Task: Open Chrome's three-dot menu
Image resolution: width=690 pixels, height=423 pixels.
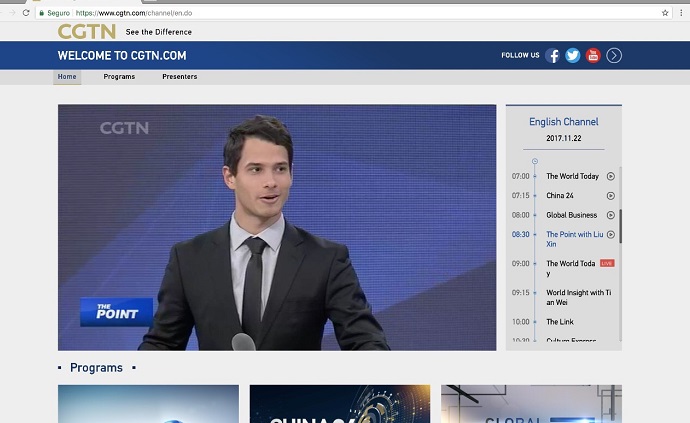Action: [681, 13]
